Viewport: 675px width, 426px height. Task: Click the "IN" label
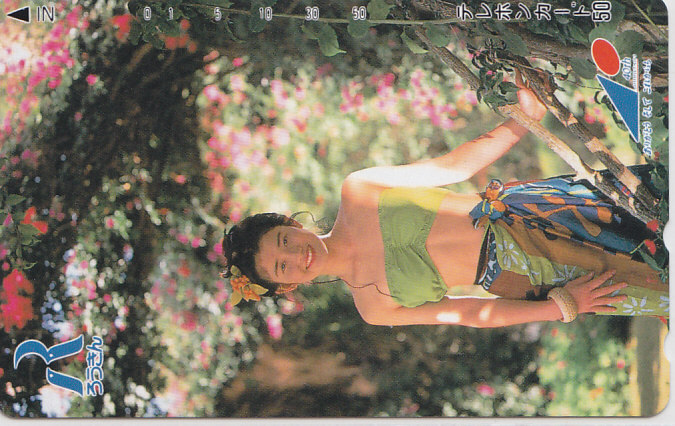pyautogui.click(x=46, y=15)
